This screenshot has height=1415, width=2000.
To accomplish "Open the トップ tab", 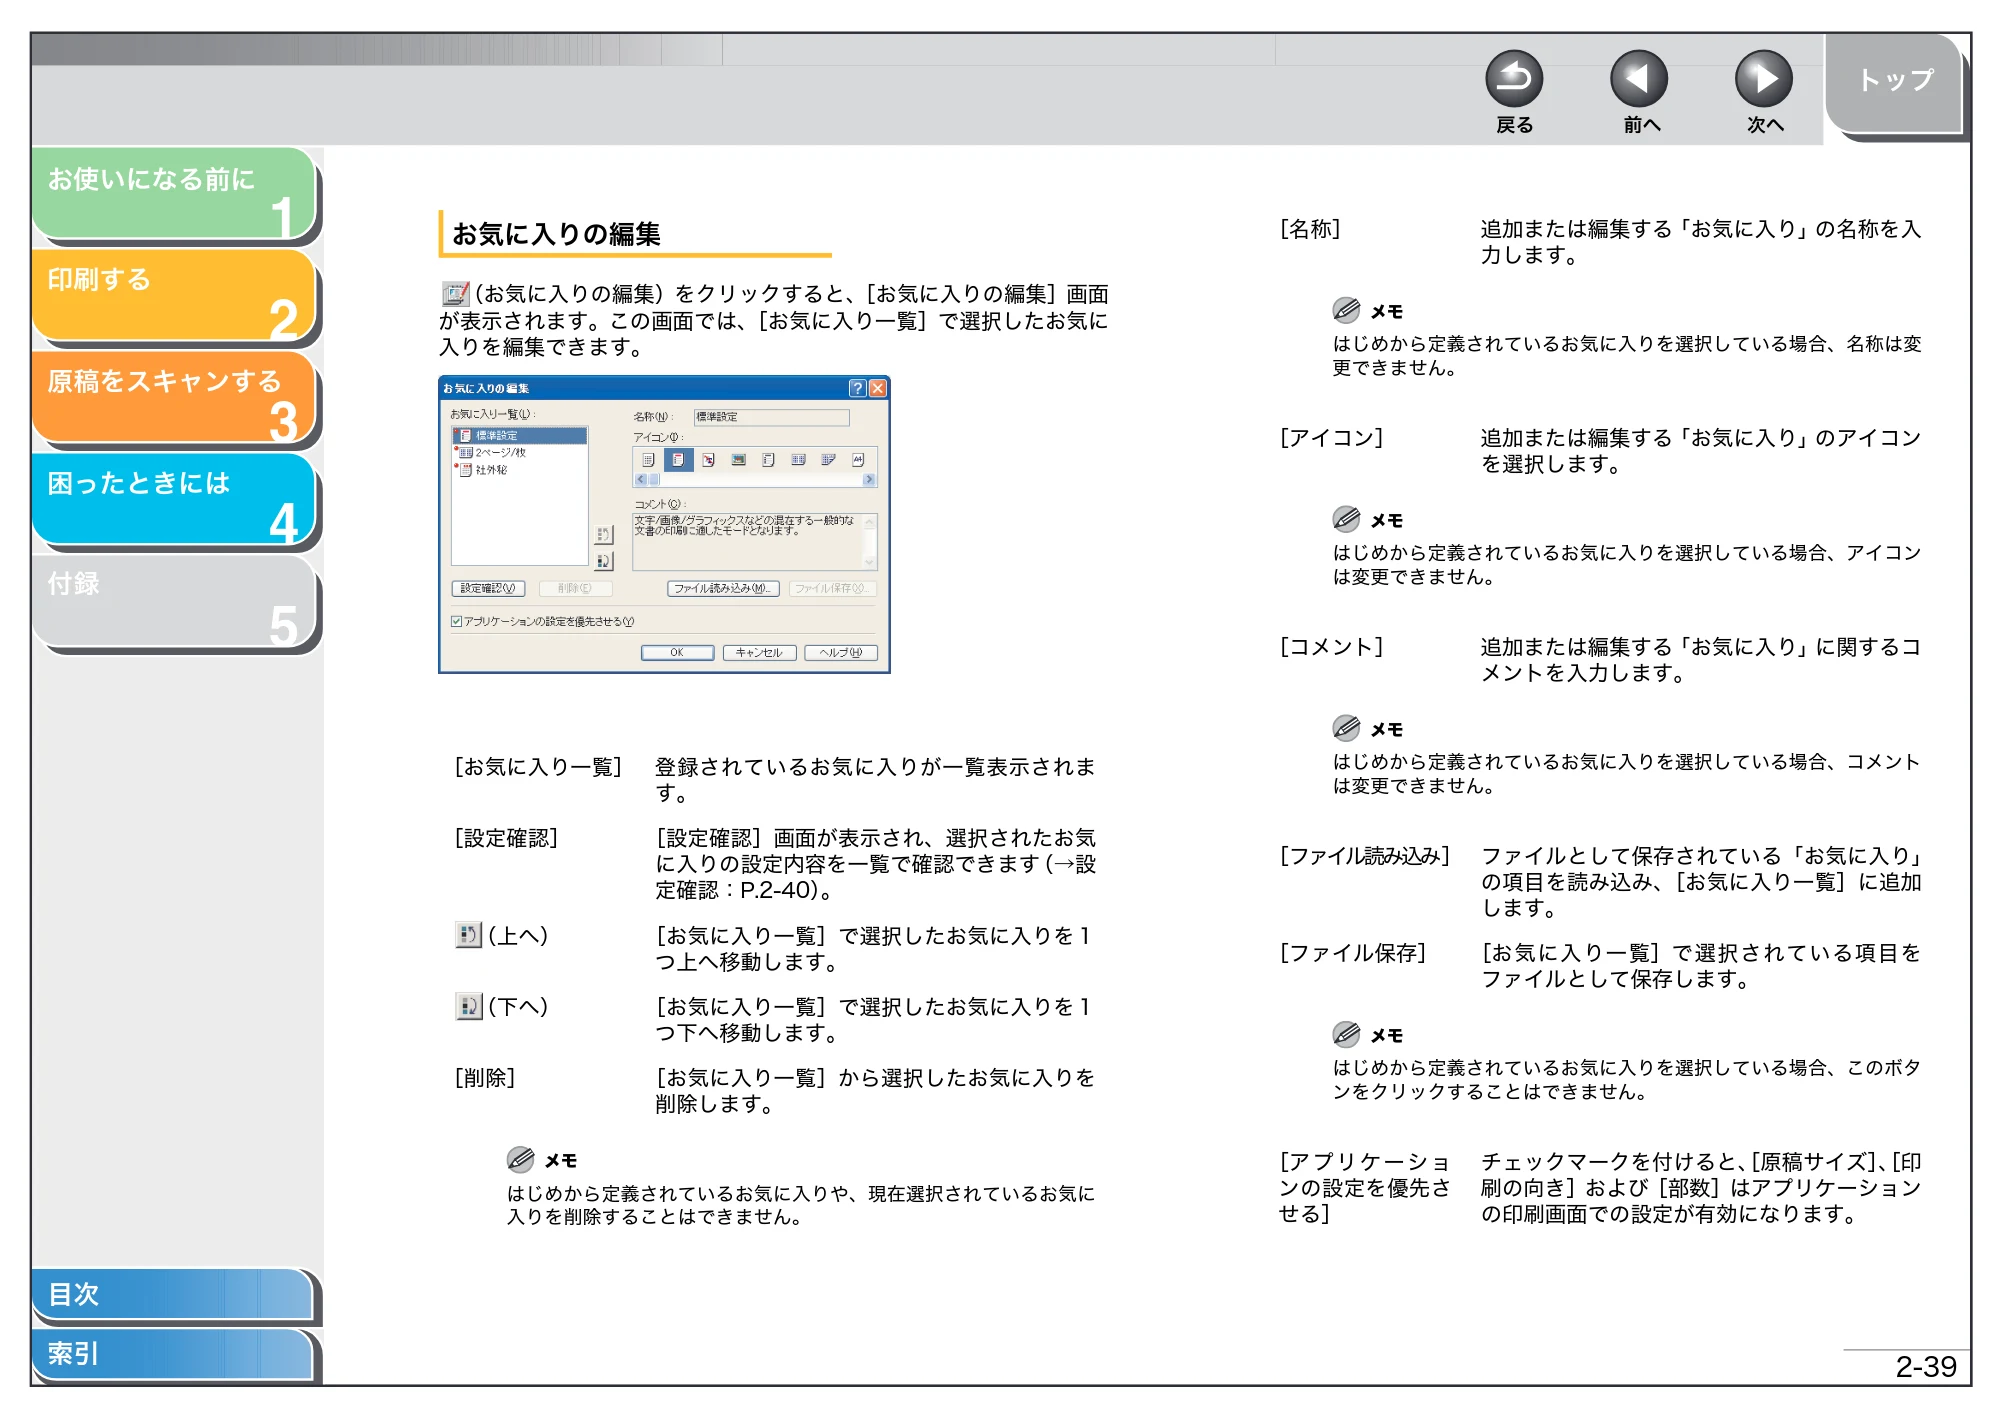I will pos(1894,82).
